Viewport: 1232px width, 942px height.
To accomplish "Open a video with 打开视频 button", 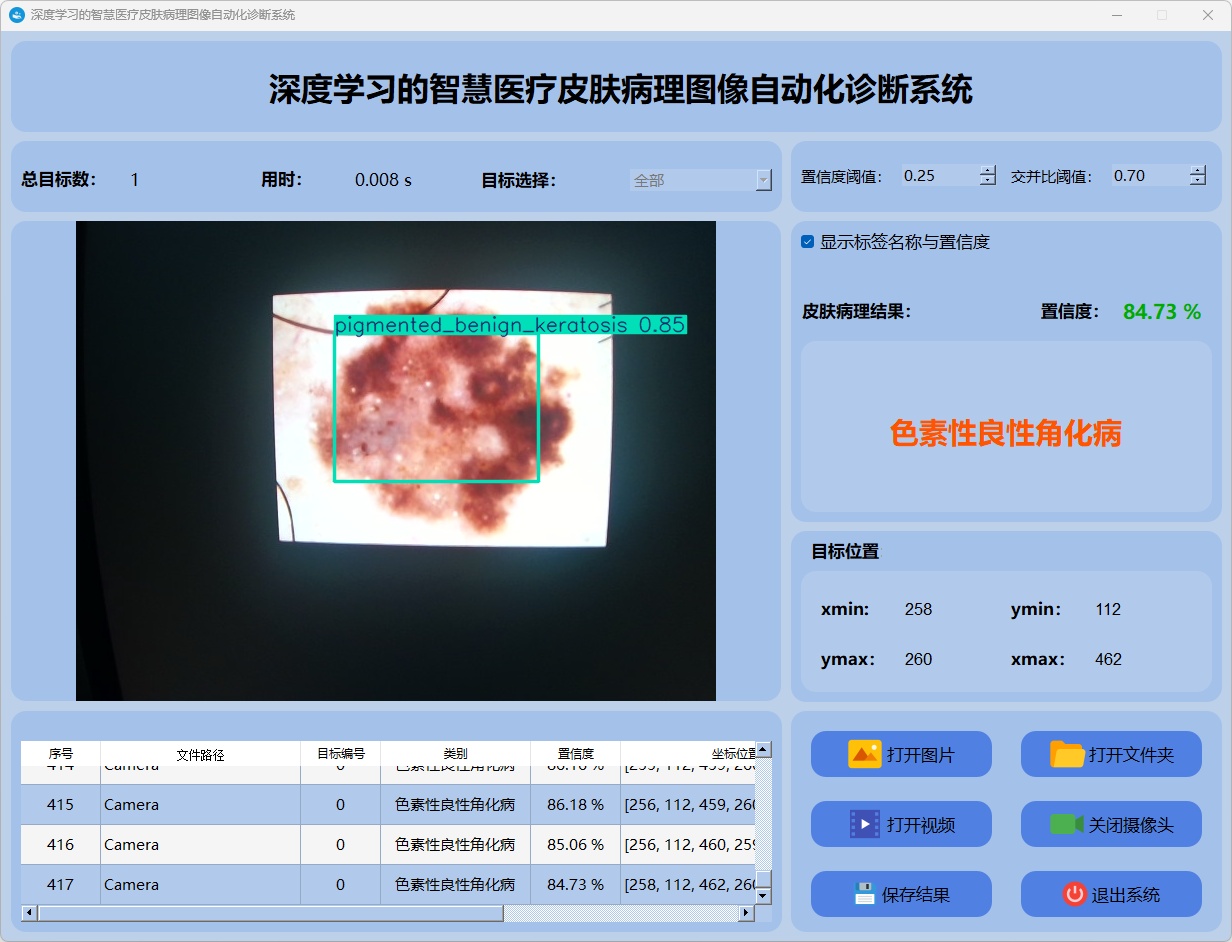I will point(901,824).
